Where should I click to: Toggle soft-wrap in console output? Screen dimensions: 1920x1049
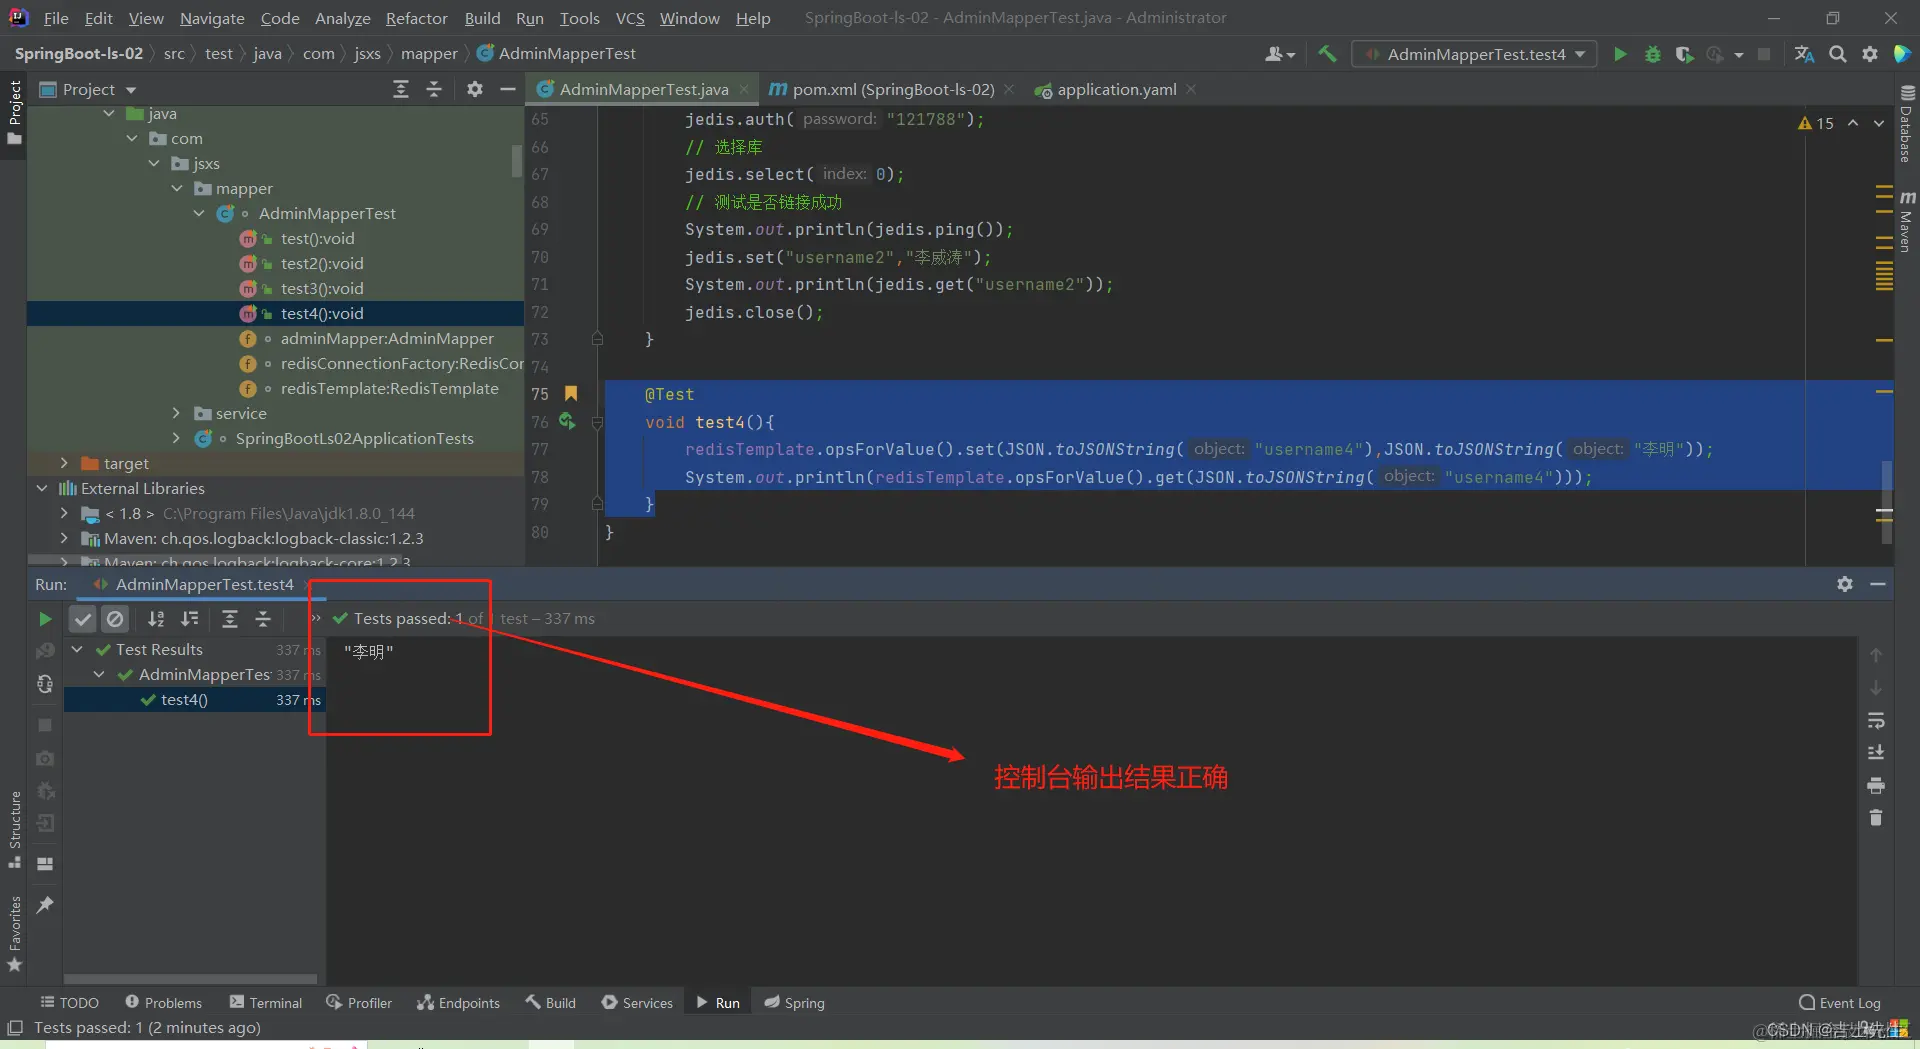(1876, 720)
